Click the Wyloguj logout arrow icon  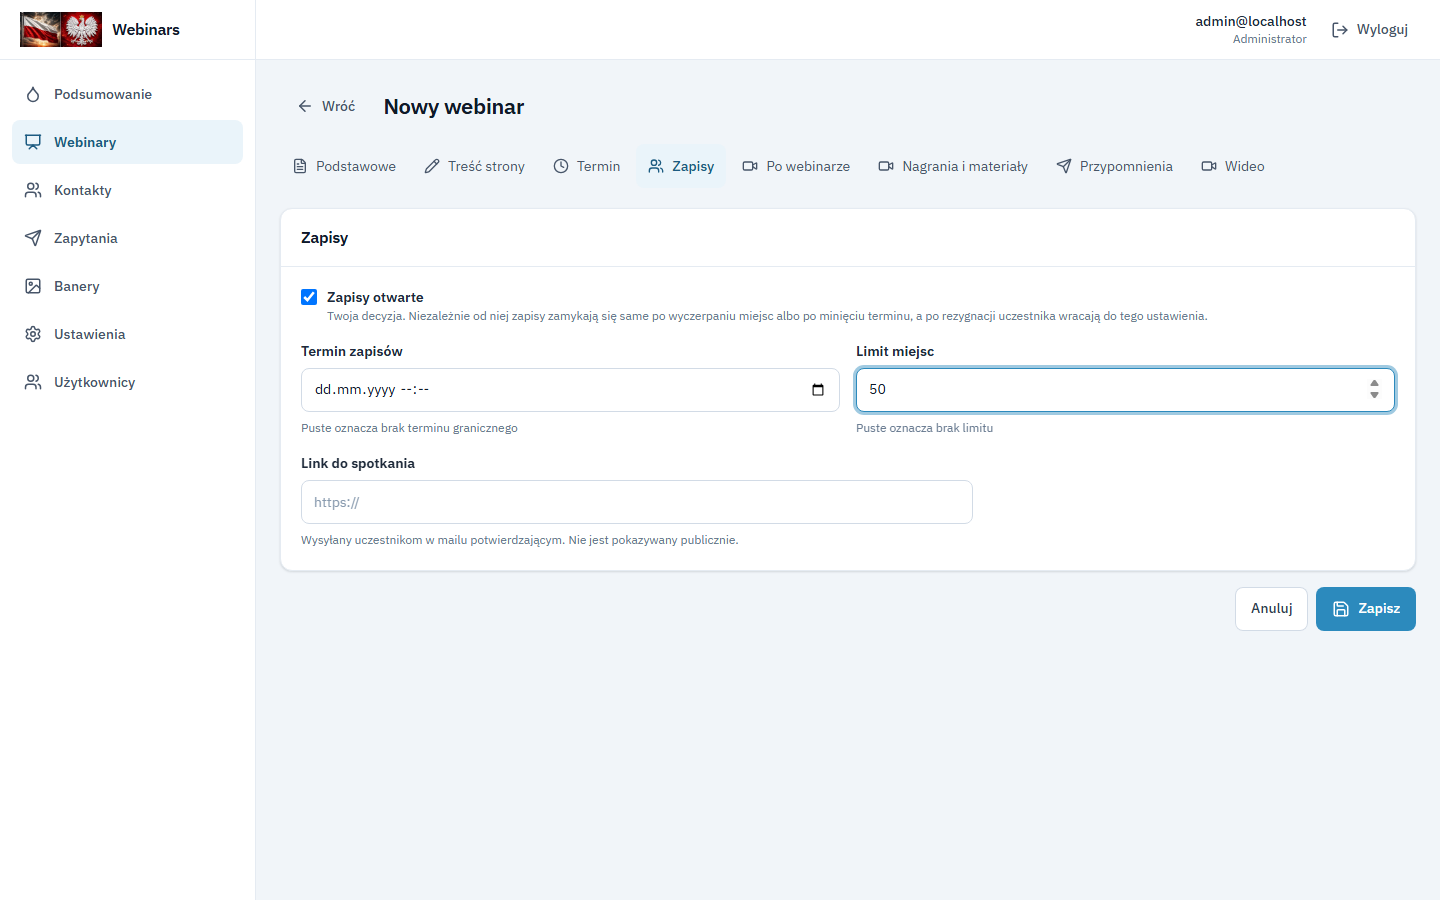(1340, 30)
